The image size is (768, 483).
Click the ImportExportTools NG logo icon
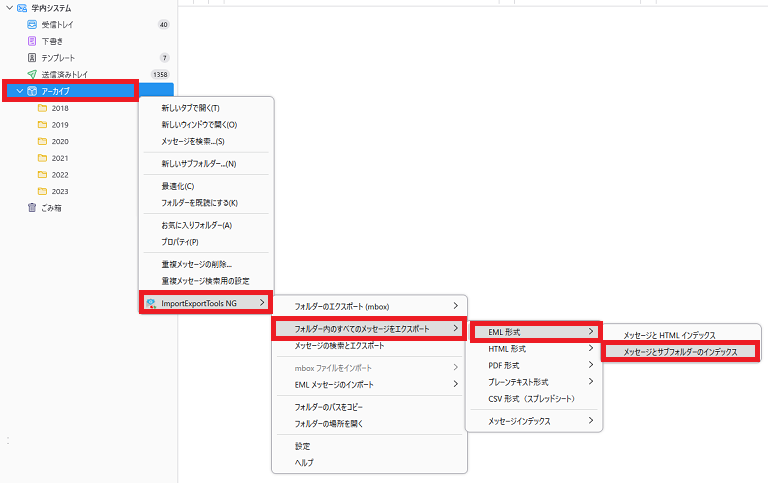(151, 303)
